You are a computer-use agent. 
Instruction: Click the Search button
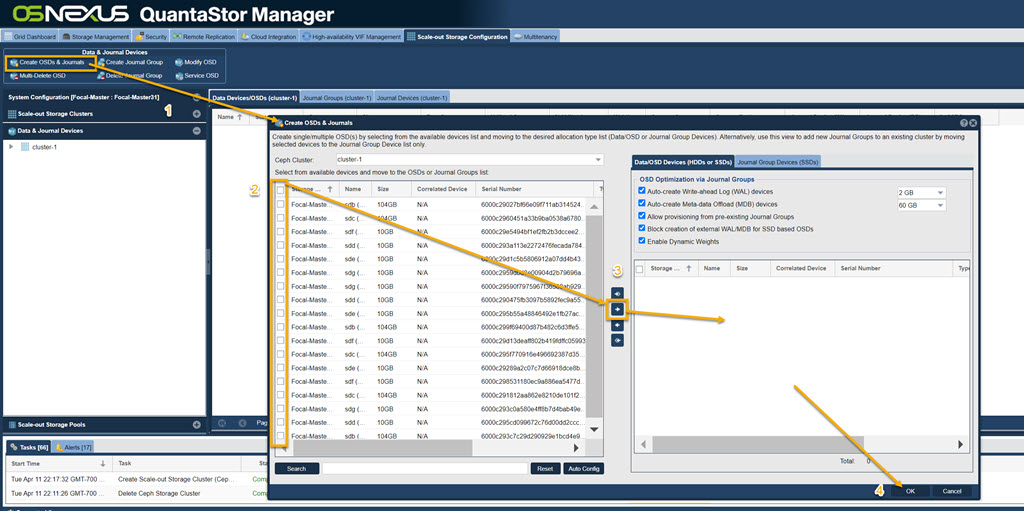(296, 469)
